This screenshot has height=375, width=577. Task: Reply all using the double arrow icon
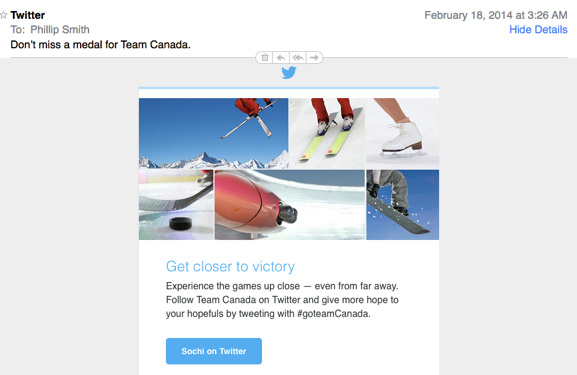(298, 57)
